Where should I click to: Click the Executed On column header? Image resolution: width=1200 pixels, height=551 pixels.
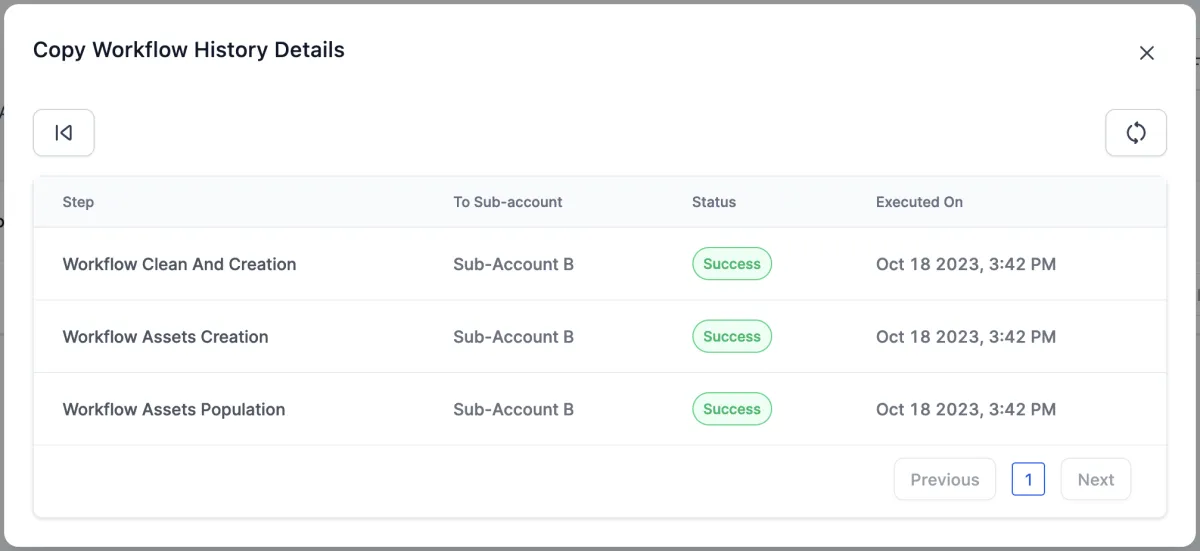[919, 202]
